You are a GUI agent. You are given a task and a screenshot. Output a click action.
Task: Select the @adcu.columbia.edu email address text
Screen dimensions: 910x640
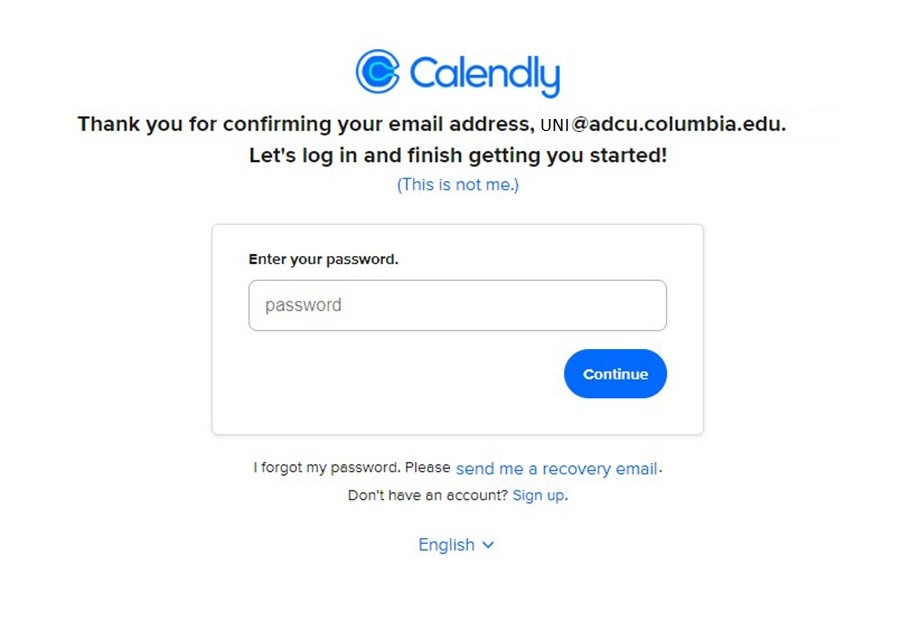pos(678,124)
